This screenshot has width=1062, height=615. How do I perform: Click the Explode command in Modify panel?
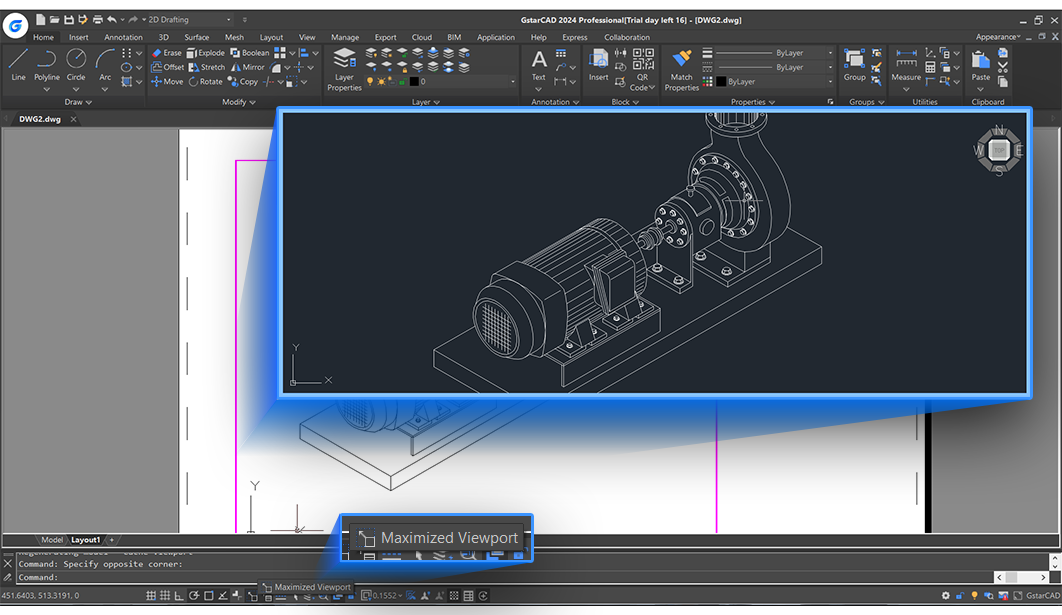(x=209, y=53)
